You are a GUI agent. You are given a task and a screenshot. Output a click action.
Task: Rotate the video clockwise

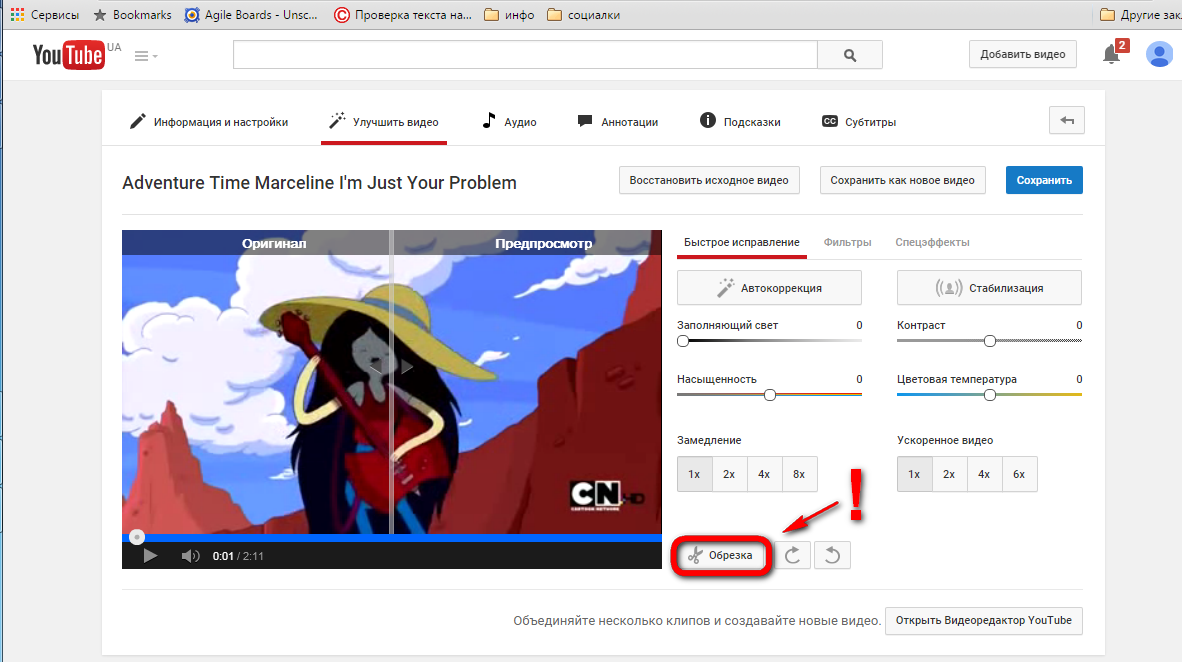792,556
